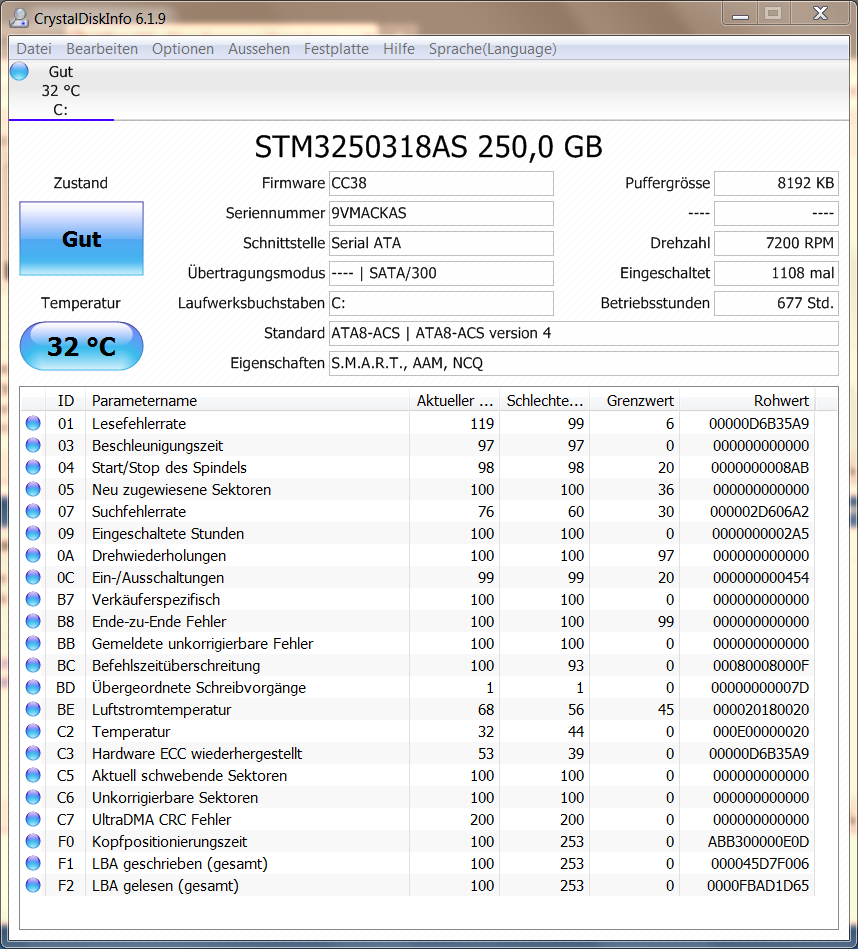The width and height of the screenshot is (858, 949).
Task: Click the status icon for Eingeschaltete Stunden
Action: (x=33, y=533)
